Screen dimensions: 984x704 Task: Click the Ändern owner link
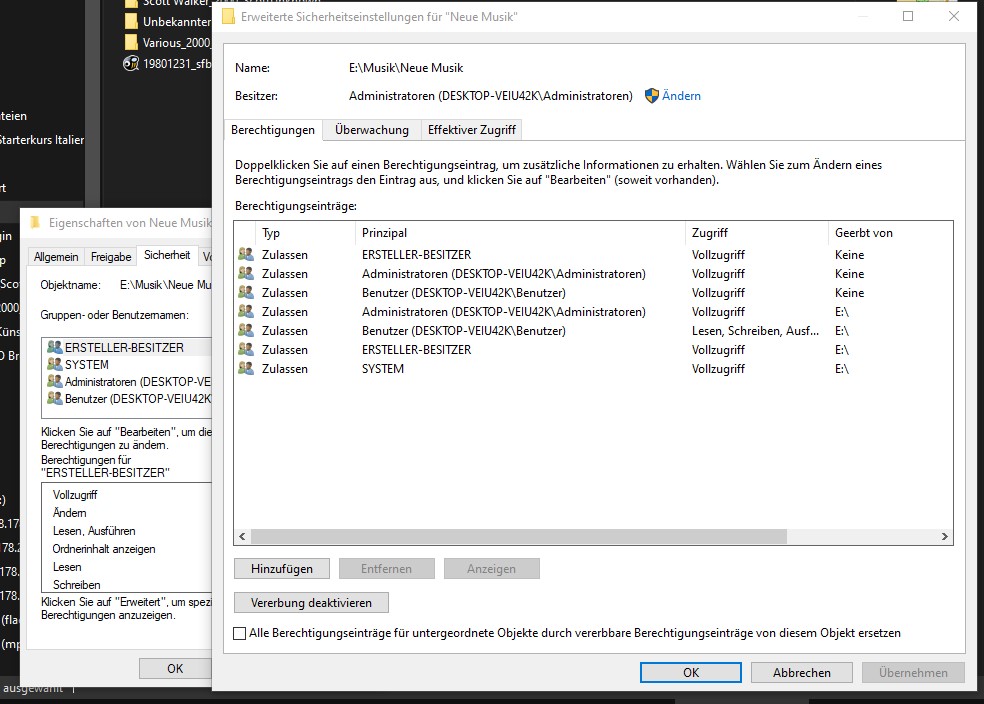pyautogui.click(x=681, y=96)
